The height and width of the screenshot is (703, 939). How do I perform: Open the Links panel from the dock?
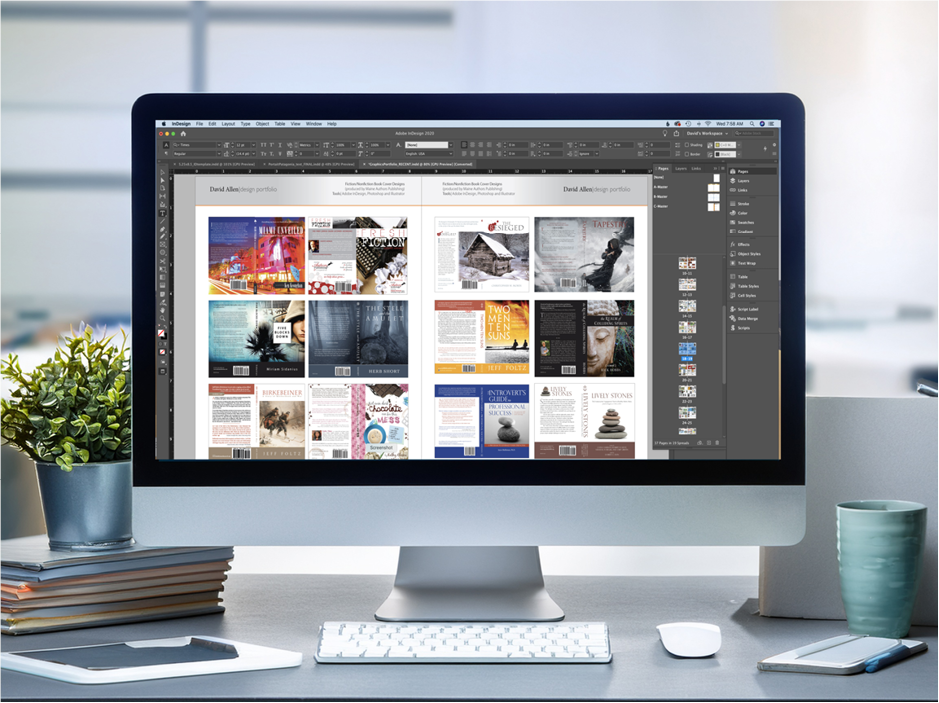753,190
